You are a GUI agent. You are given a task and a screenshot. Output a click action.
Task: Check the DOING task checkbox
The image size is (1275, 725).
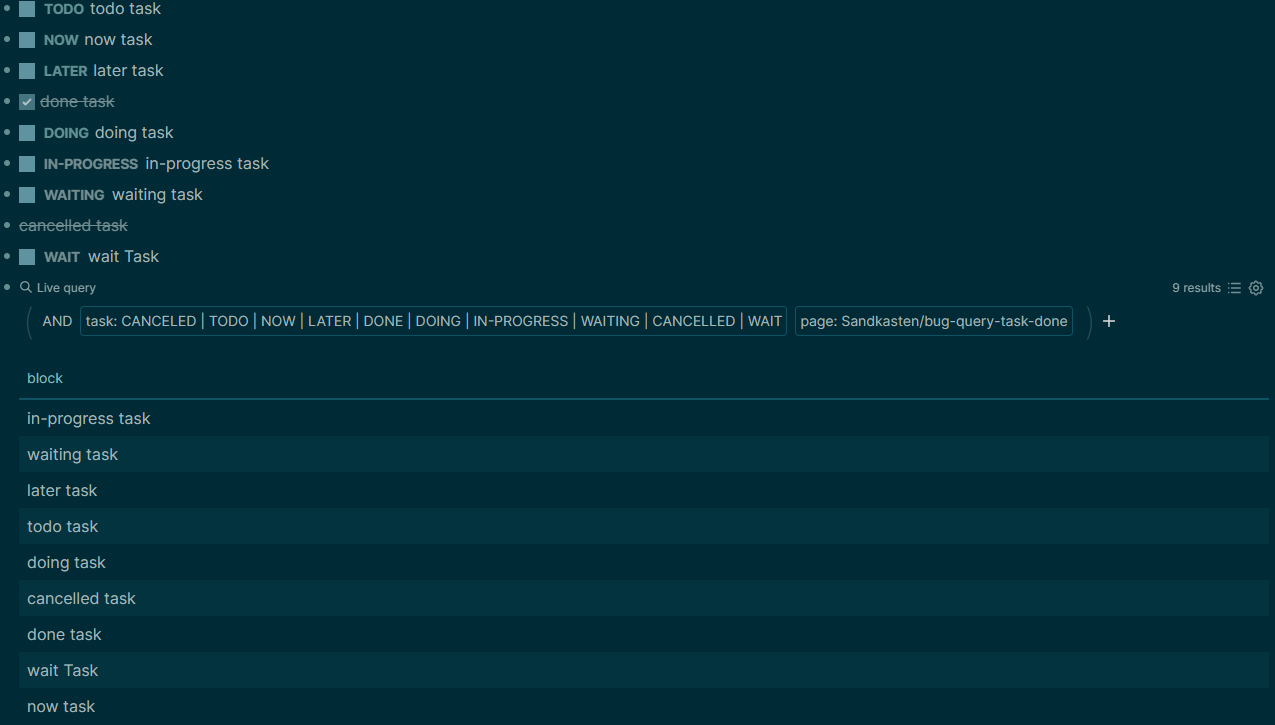click(26, 132)
